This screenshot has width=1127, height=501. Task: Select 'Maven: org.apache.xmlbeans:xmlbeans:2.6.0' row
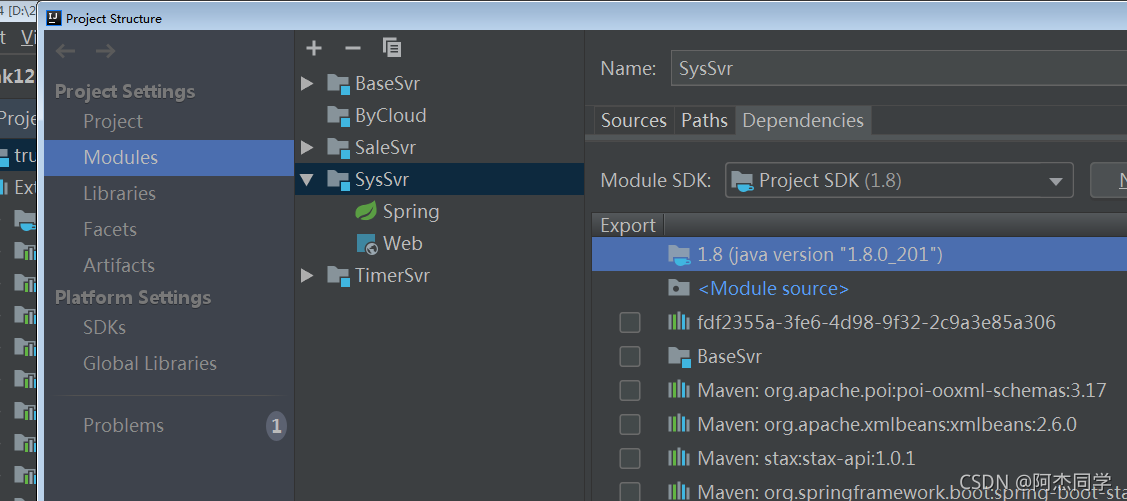[860, 424]
